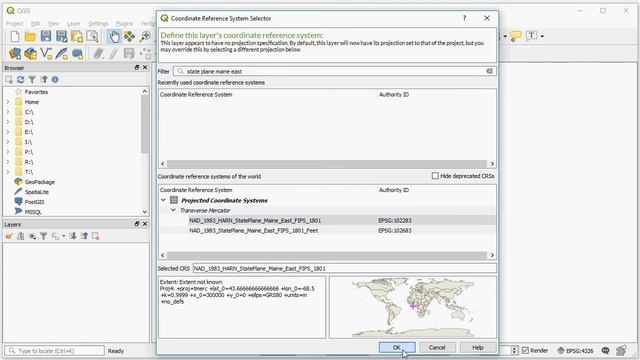Click the Add Group icon in Layers panel
640x360 pixels.
point(20,236)
